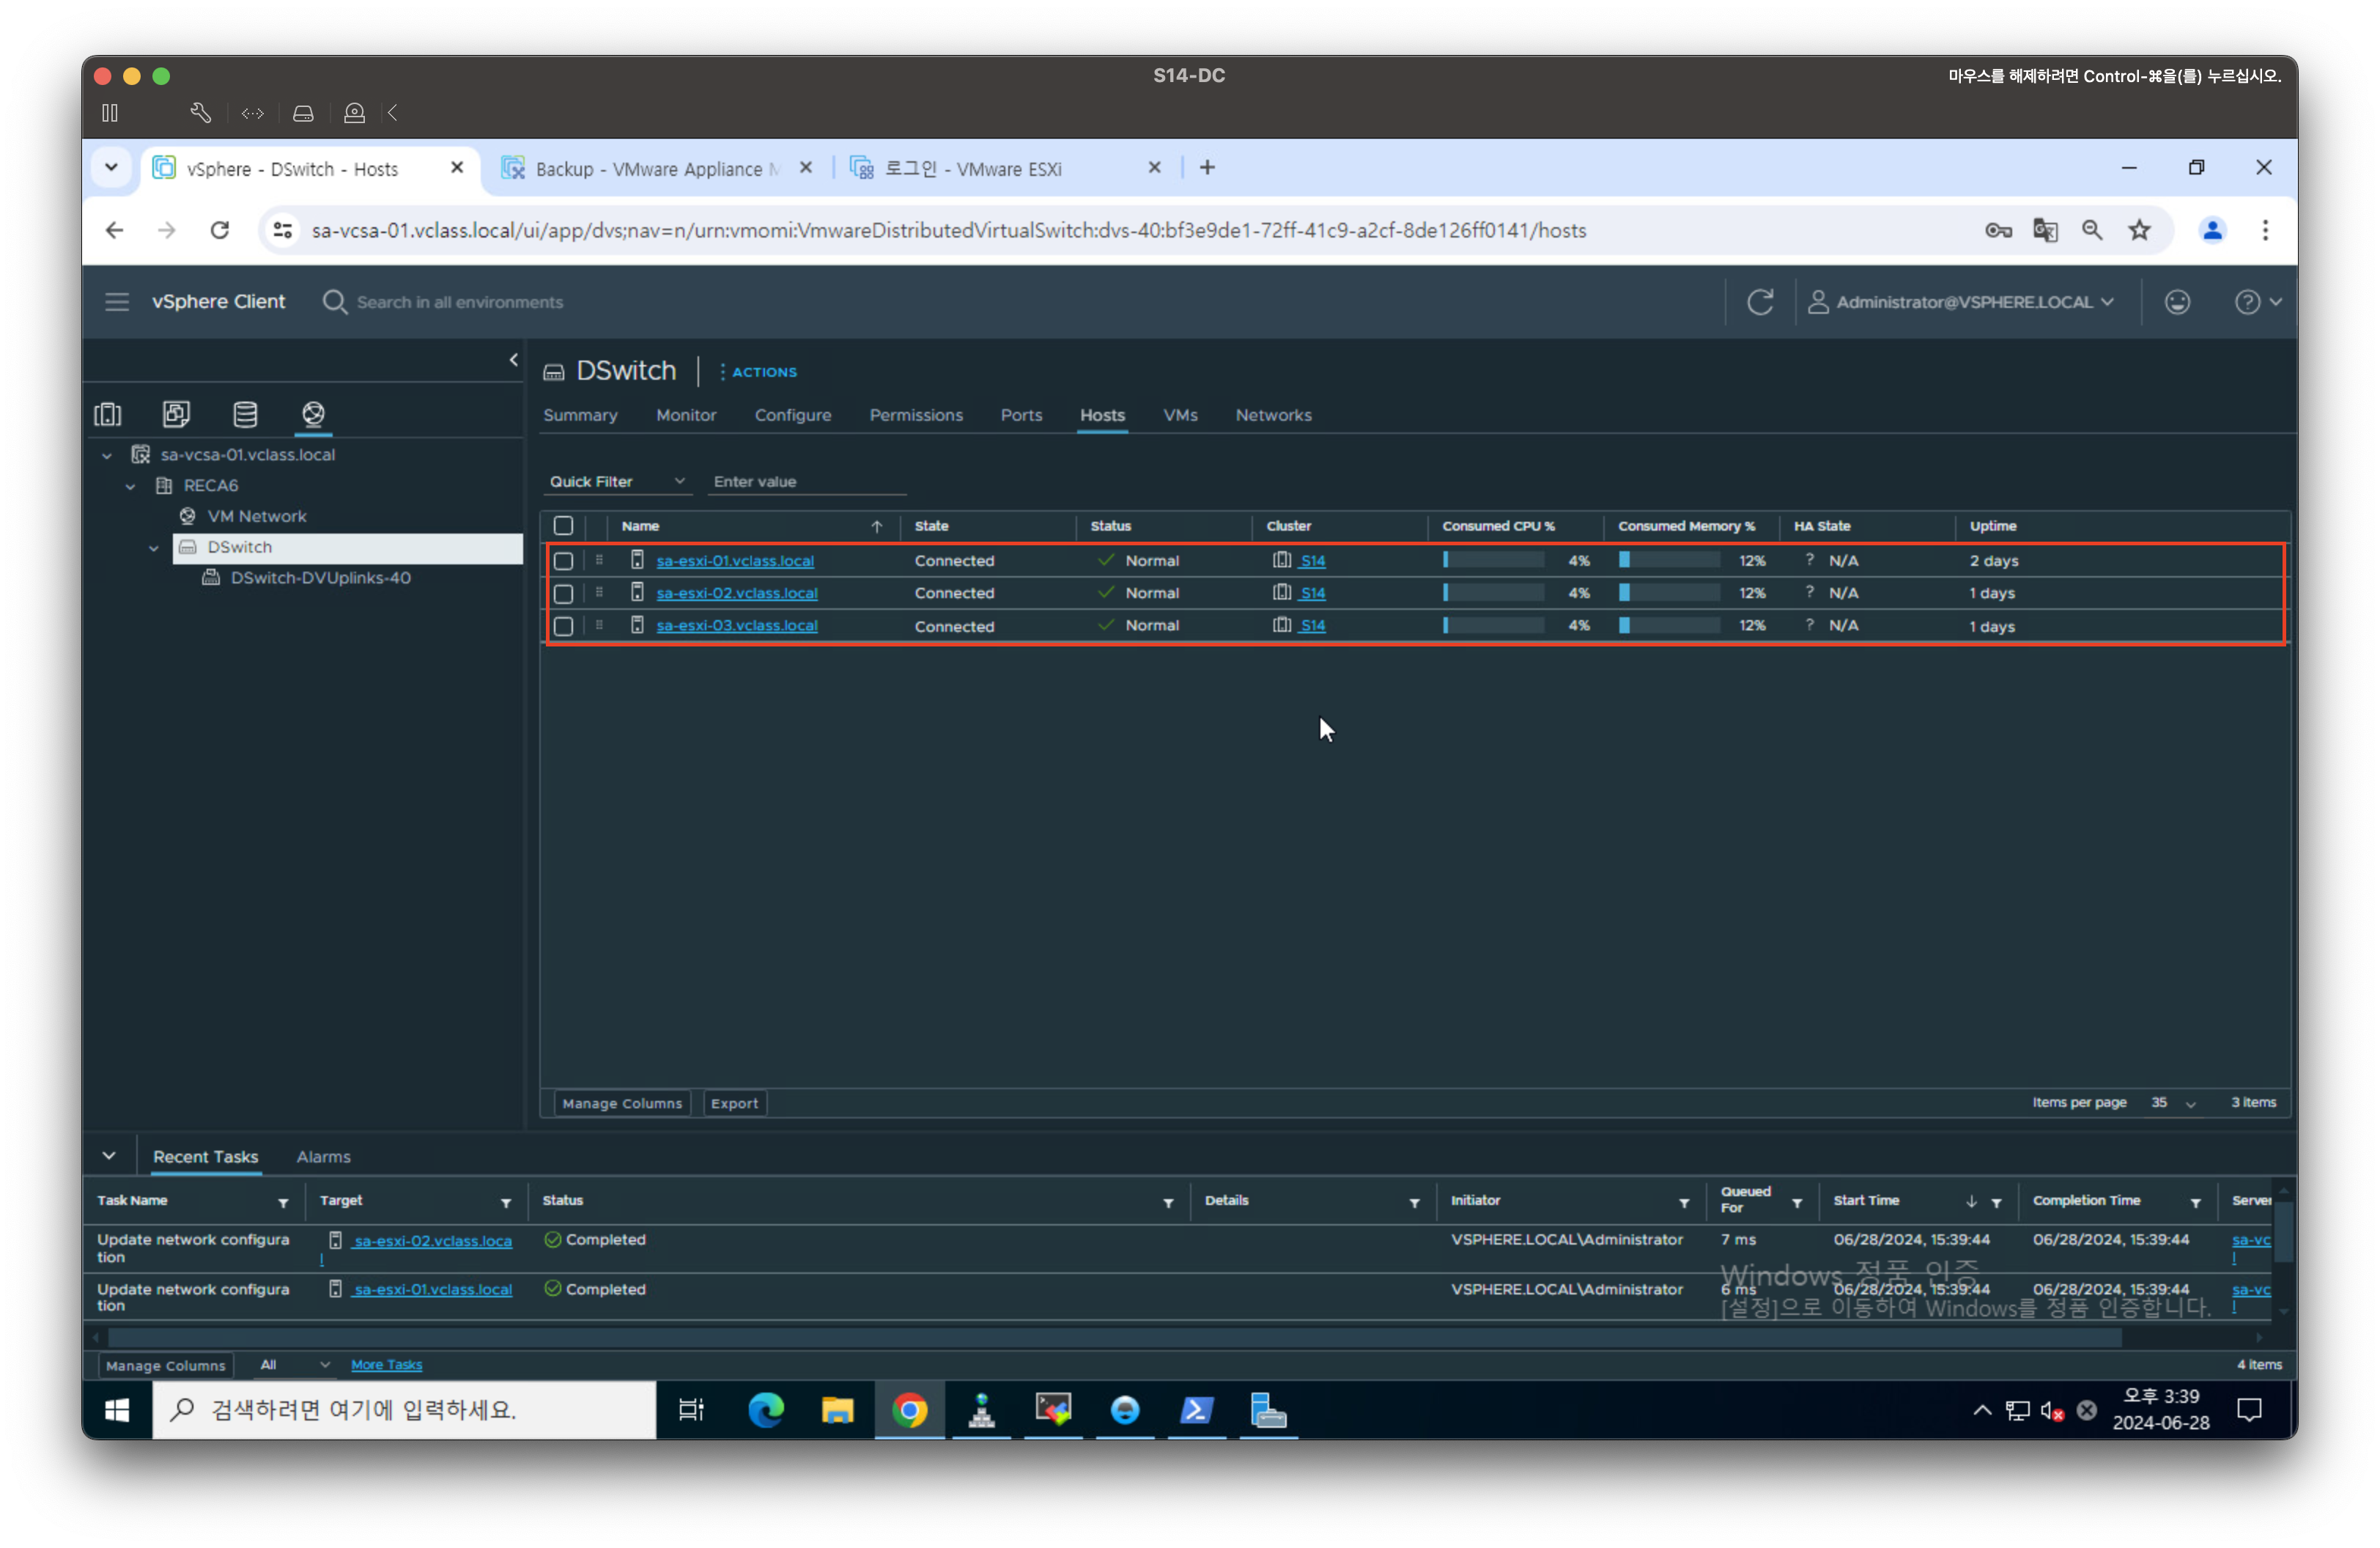The image size is (2380, 1548).
Task: Check the box for sa-esxi-03.vclass.local
Action: pos(564,626)
